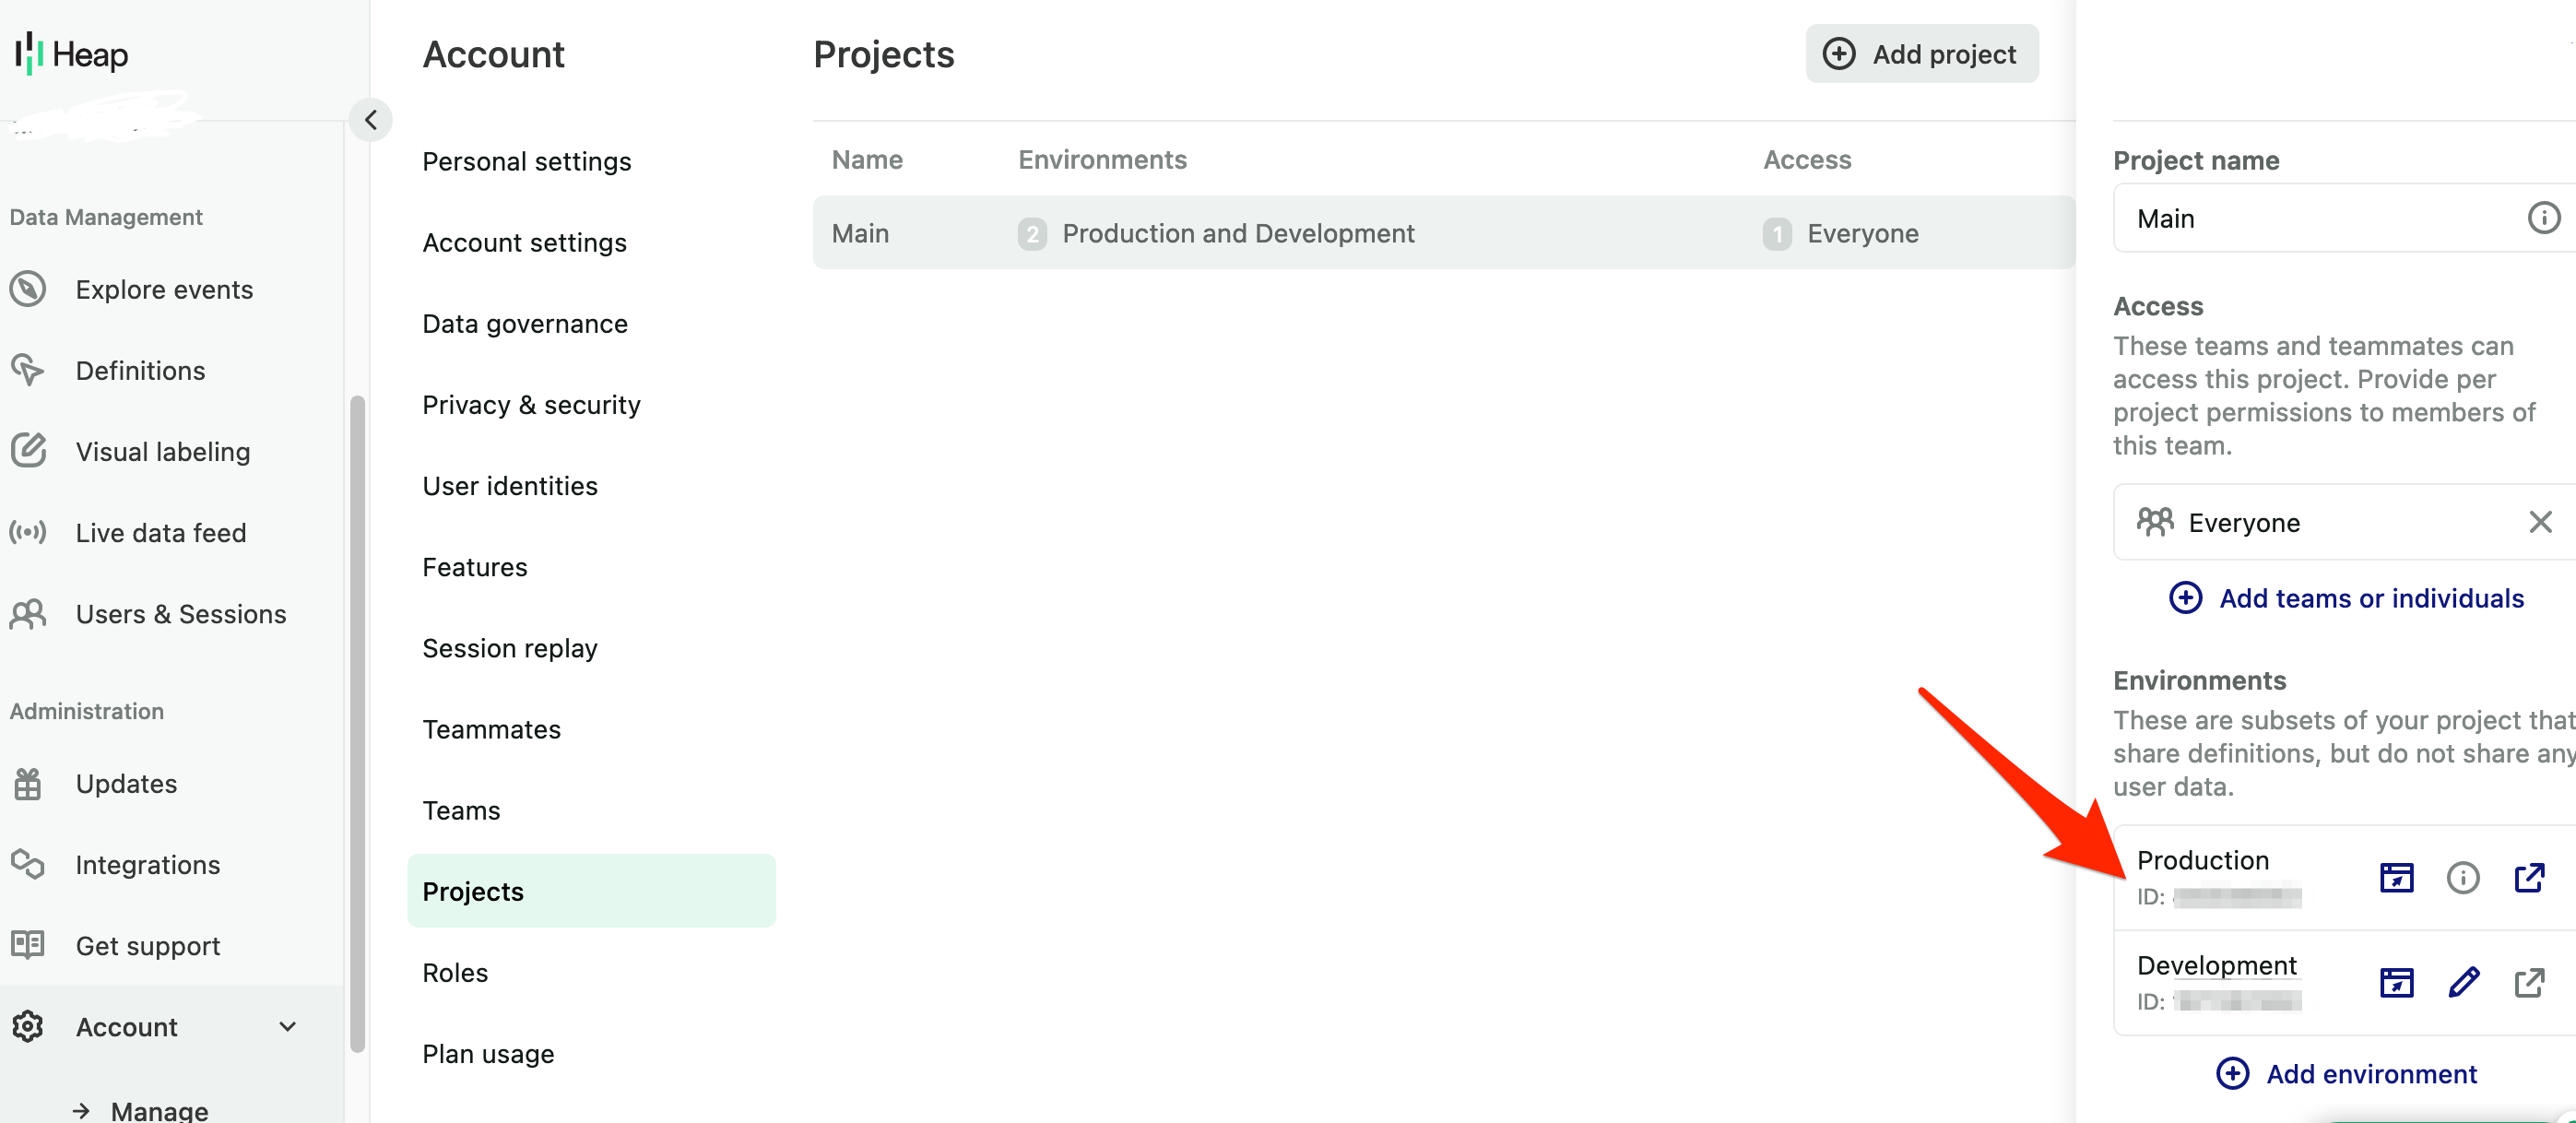Click the Project name info icon
The width and height of the screenshot is (2576, 1123).
point(2543,218)
